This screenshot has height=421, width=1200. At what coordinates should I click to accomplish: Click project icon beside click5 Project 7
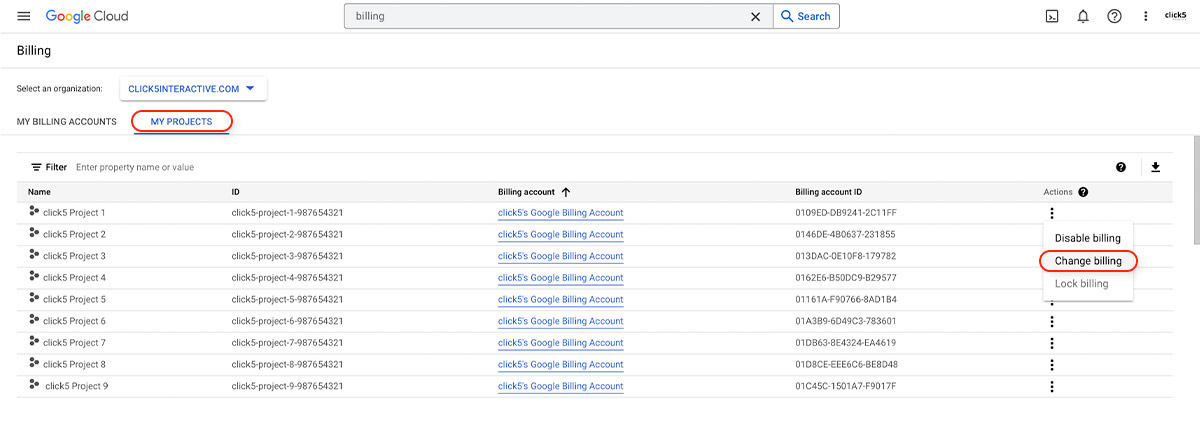coord(34,342)
